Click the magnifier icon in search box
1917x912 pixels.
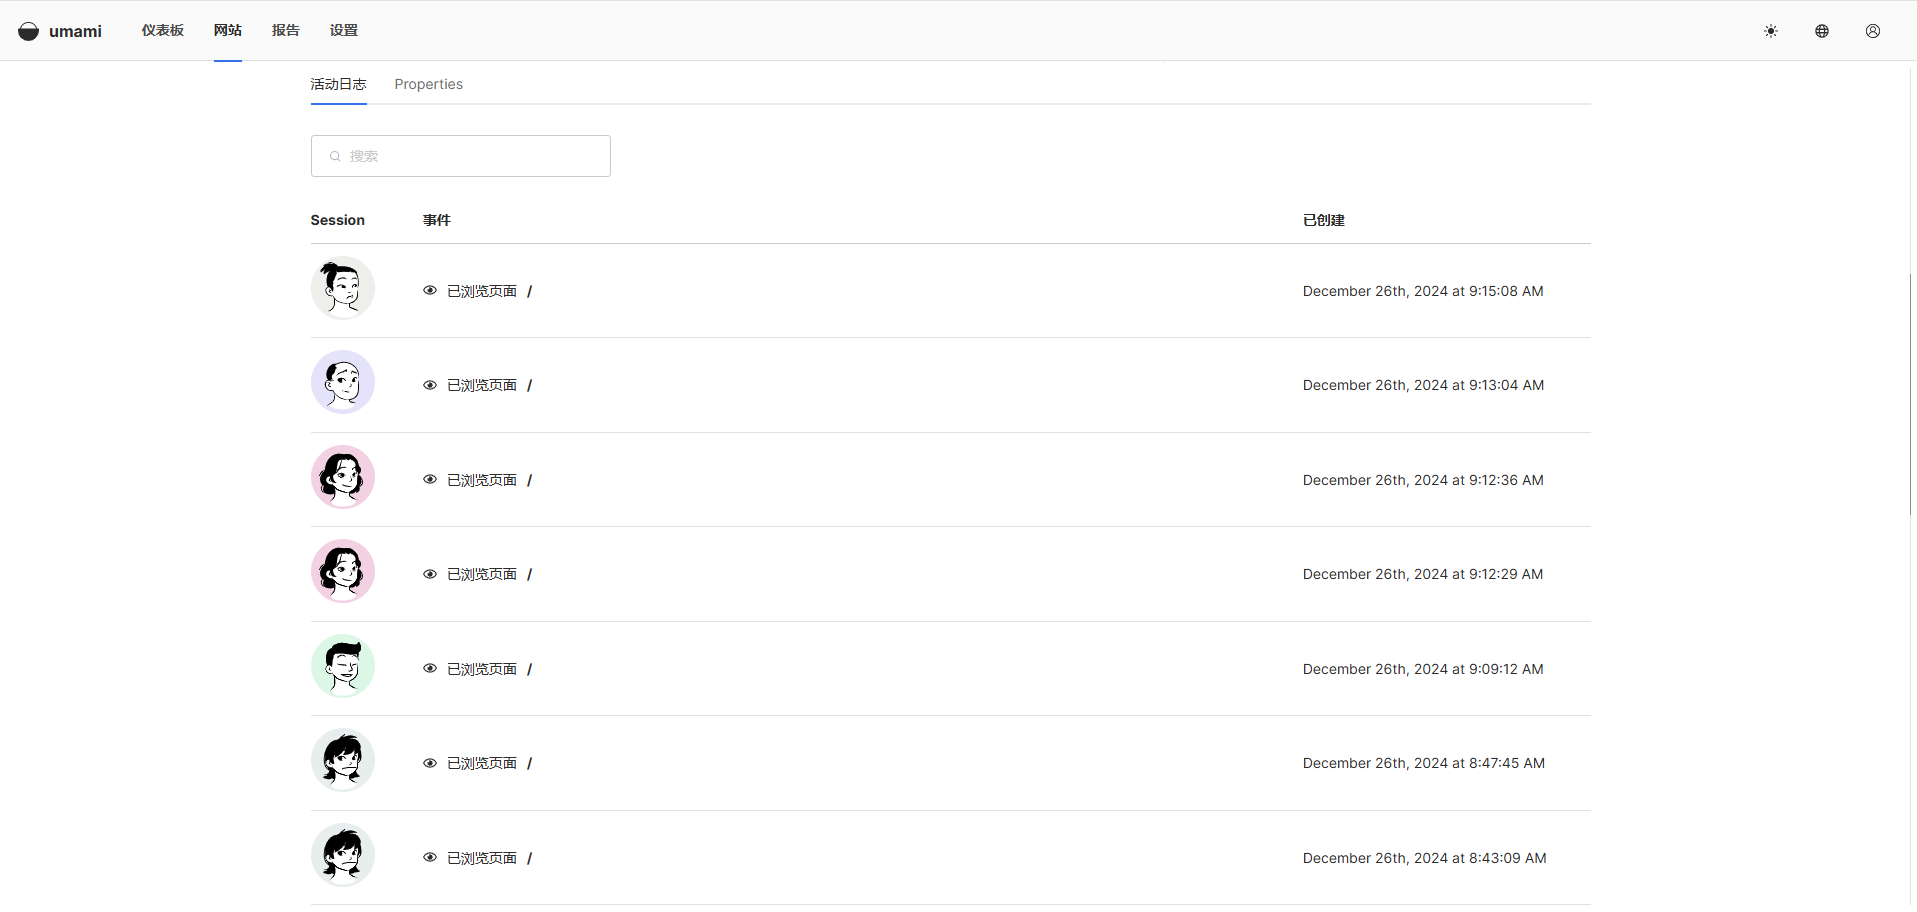click(335, 156)
